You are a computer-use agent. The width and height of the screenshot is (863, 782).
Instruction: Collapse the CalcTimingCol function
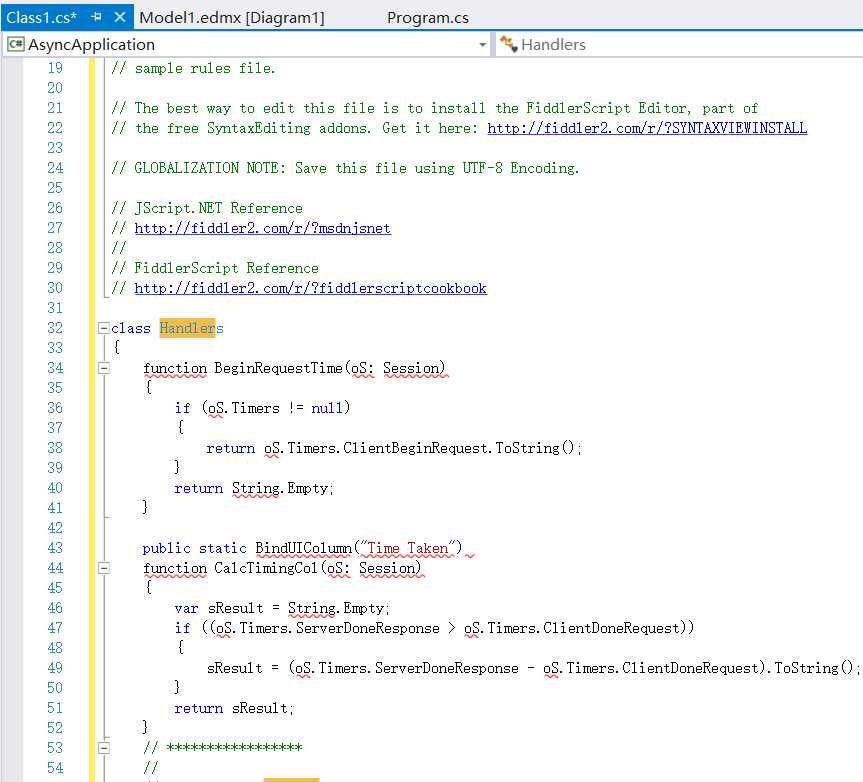[103, 568]
